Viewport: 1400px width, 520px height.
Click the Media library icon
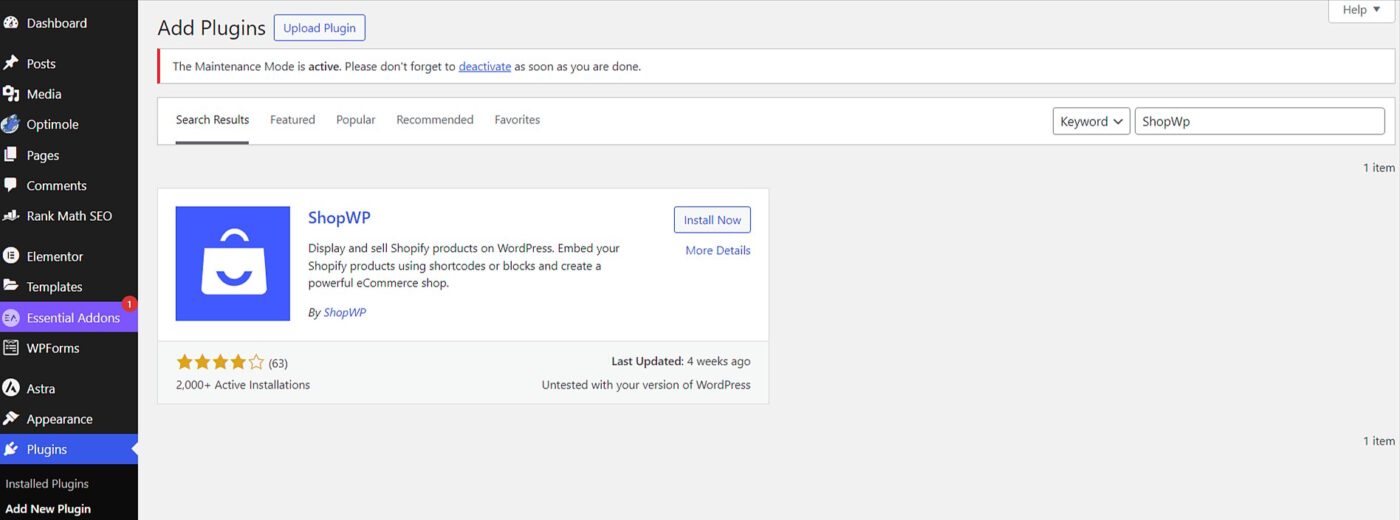click(x=11, y=94)
